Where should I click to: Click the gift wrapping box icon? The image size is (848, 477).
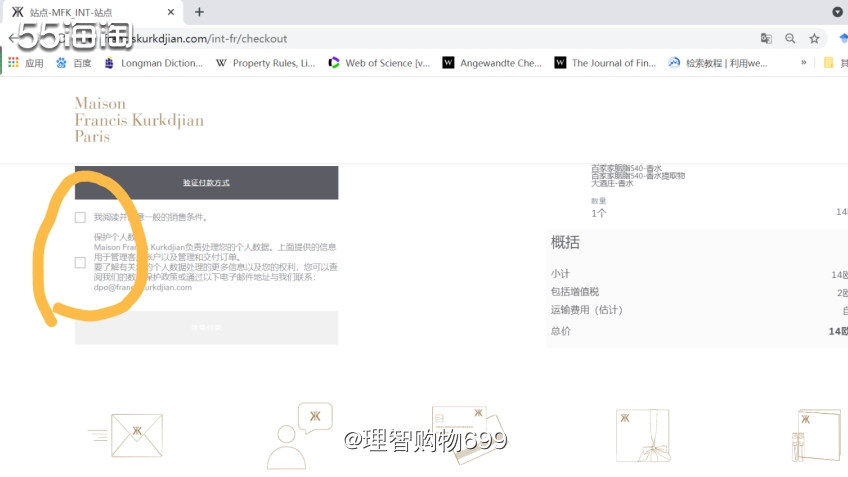click(x=643, y=435)
